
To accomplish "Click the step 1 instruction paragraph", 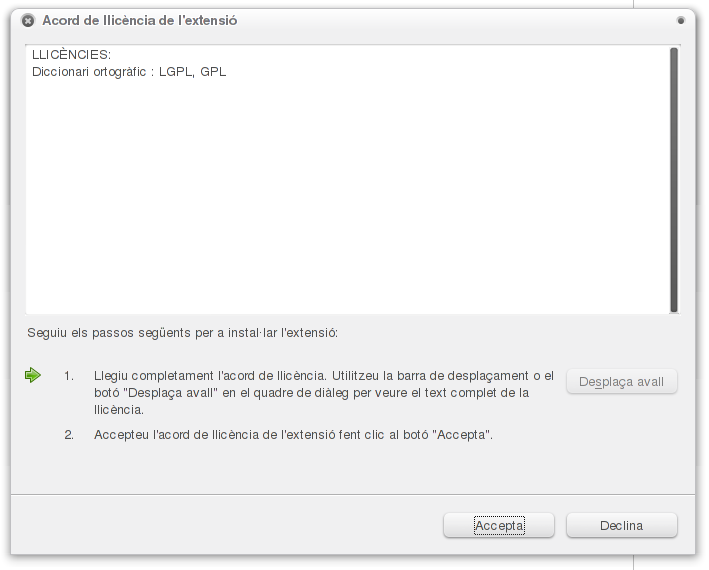I will 324,392.
